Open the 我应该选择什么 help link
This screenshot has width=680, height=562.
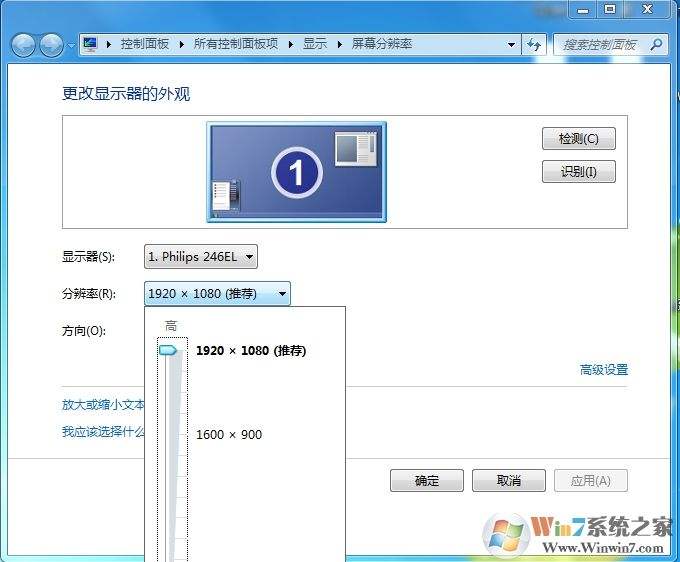103,431
